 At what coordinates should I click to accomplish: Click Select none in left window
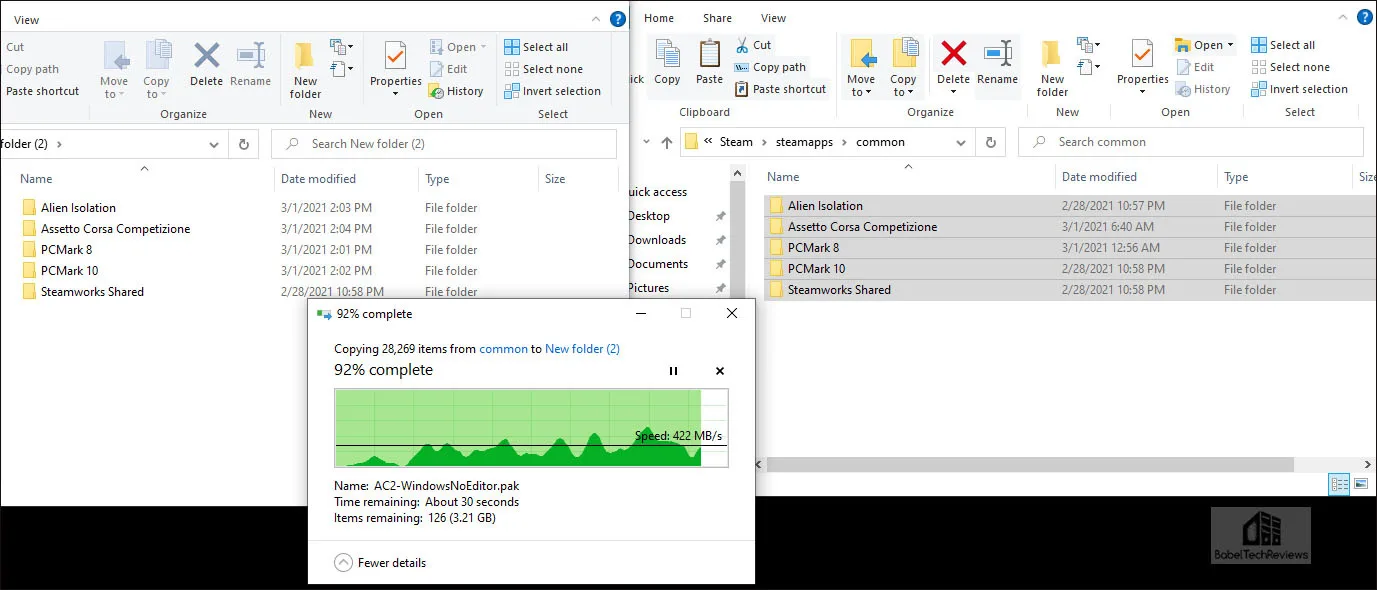[543, 69]
